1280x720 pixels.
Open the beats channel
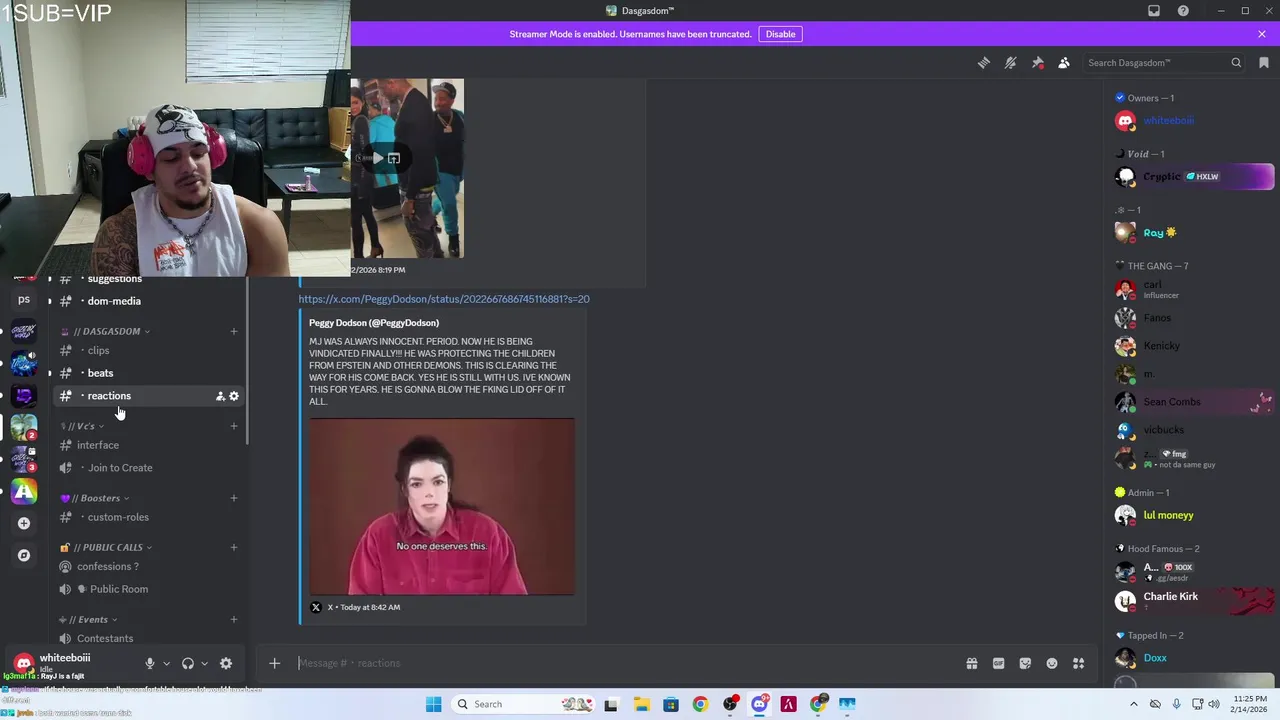click(148, 373)
